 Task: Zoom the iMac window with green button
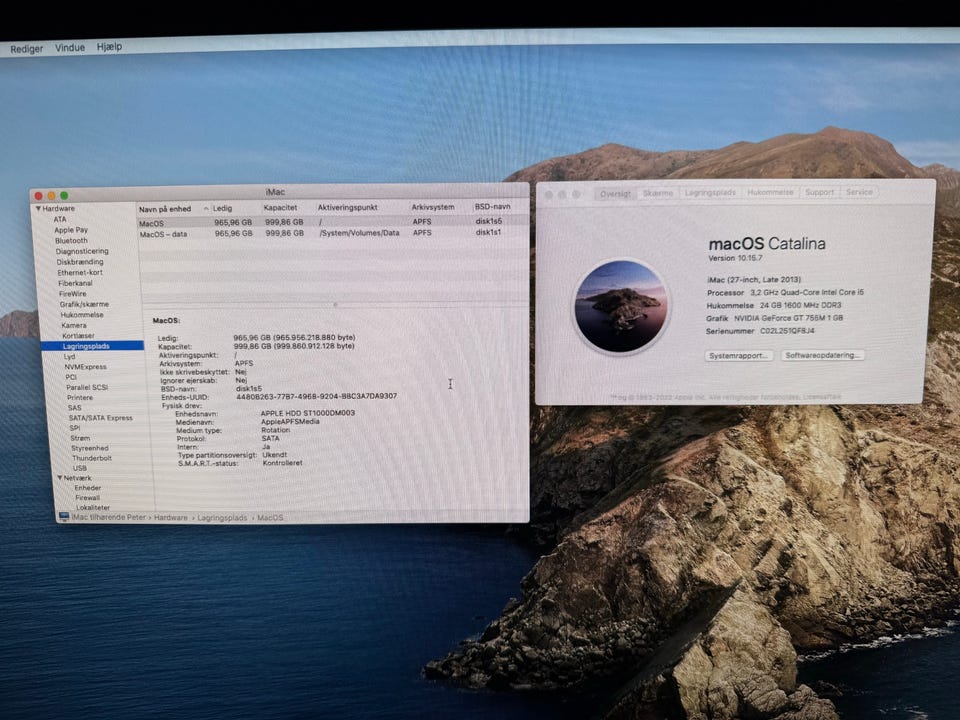click(x=64, y=195)
